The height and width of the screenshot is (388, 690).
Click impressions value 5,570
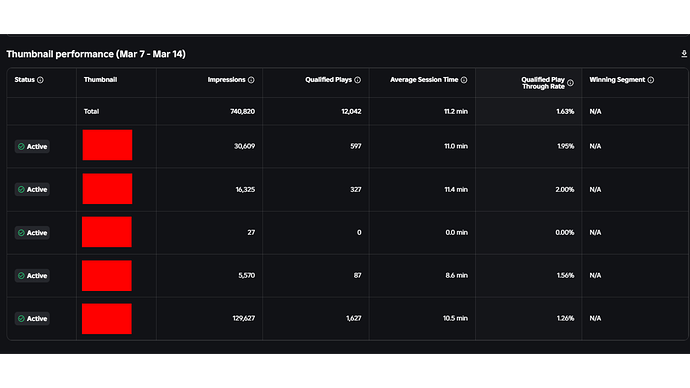pos(246,275)
